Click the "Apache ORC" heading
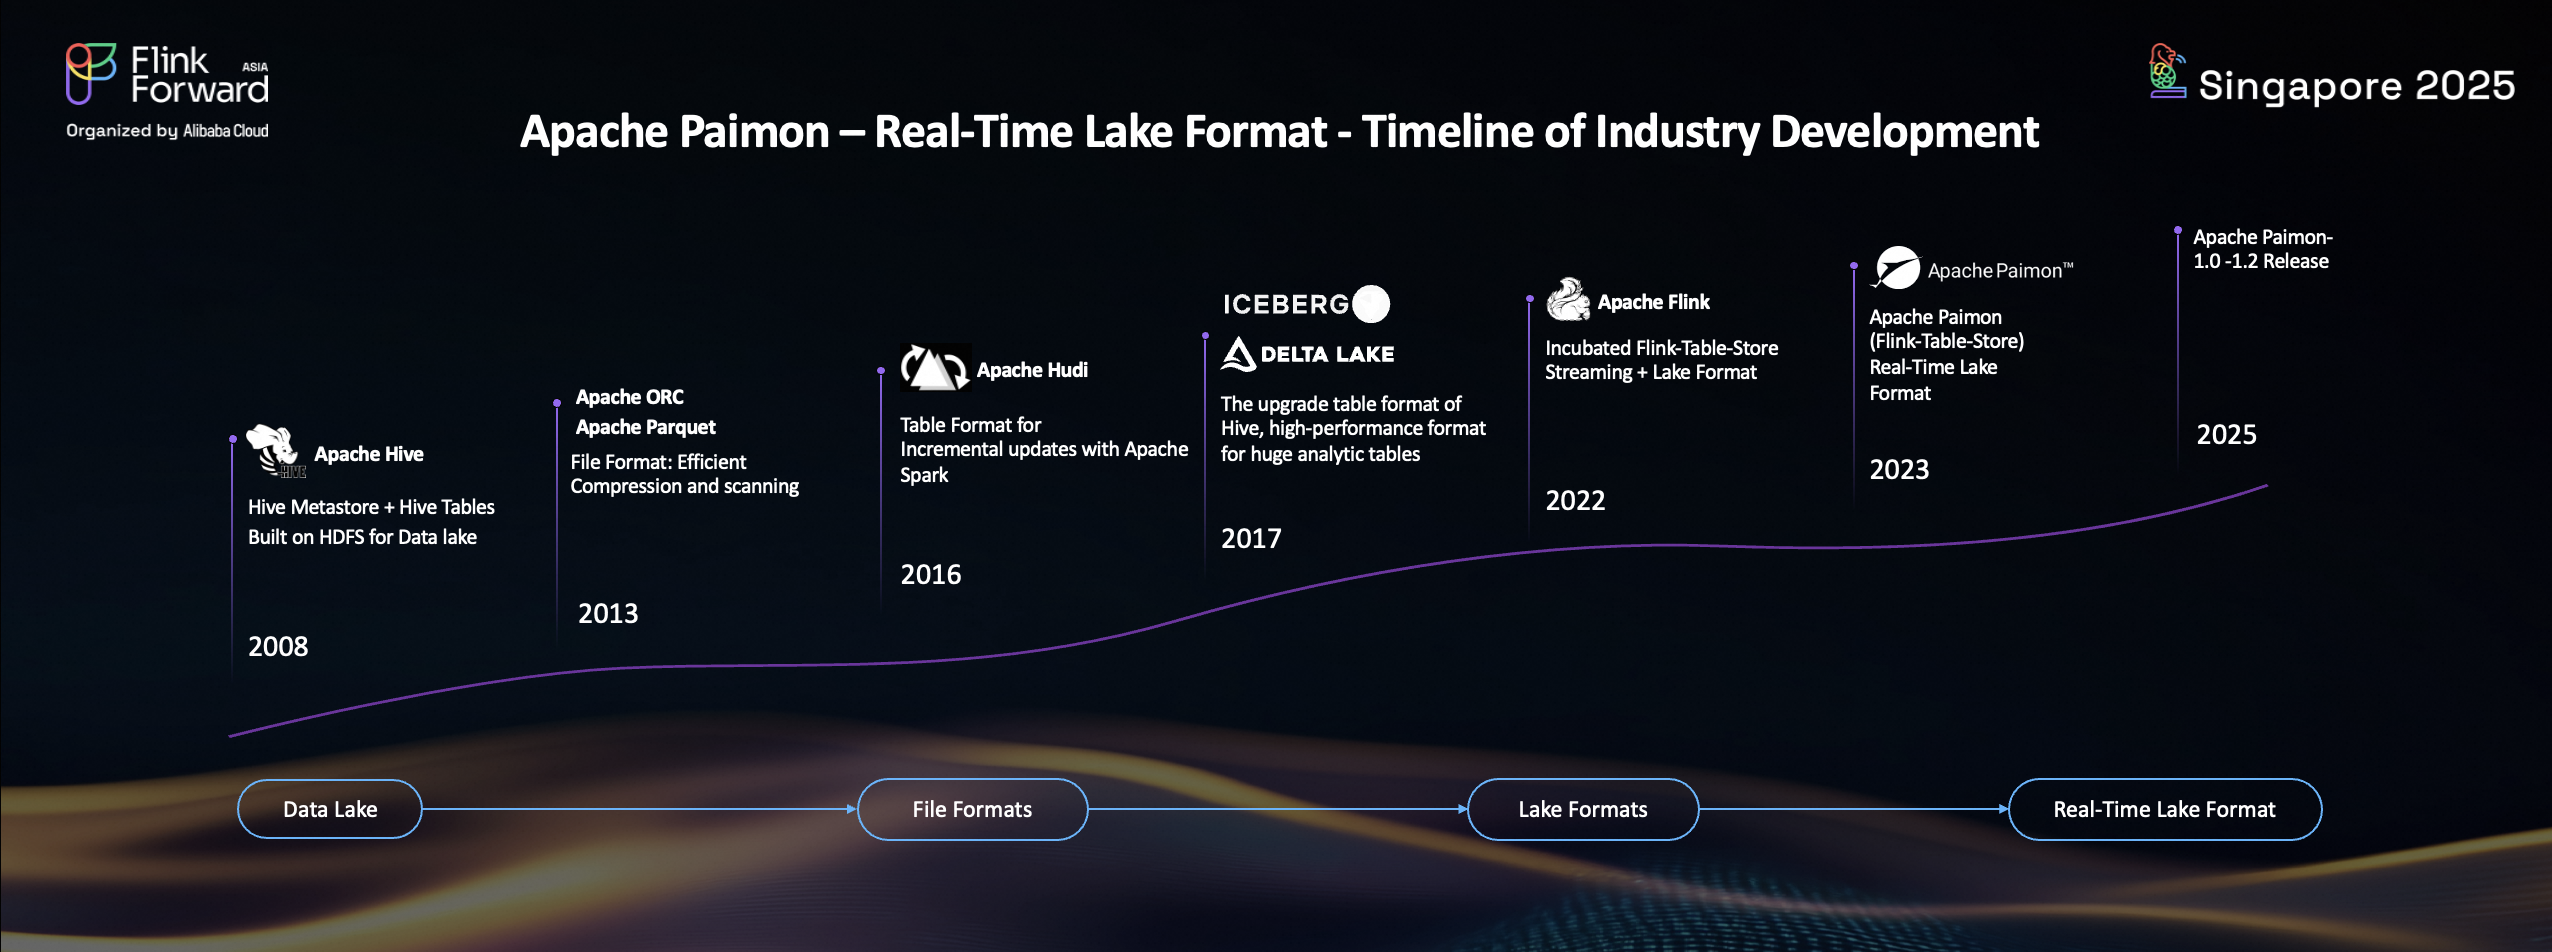This screenshot has height=952, width=2552. pyautogui.click(x=630, y=397)
